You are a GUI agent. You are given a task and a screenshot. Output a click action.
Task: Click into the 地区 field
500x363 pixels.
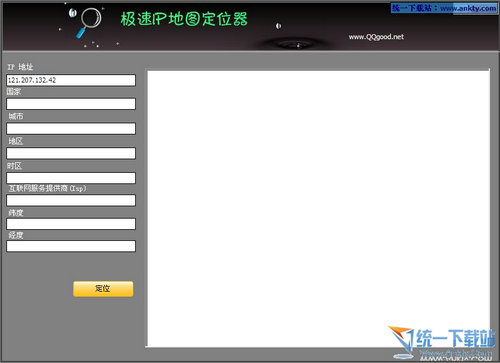click(x=71, y=153)
